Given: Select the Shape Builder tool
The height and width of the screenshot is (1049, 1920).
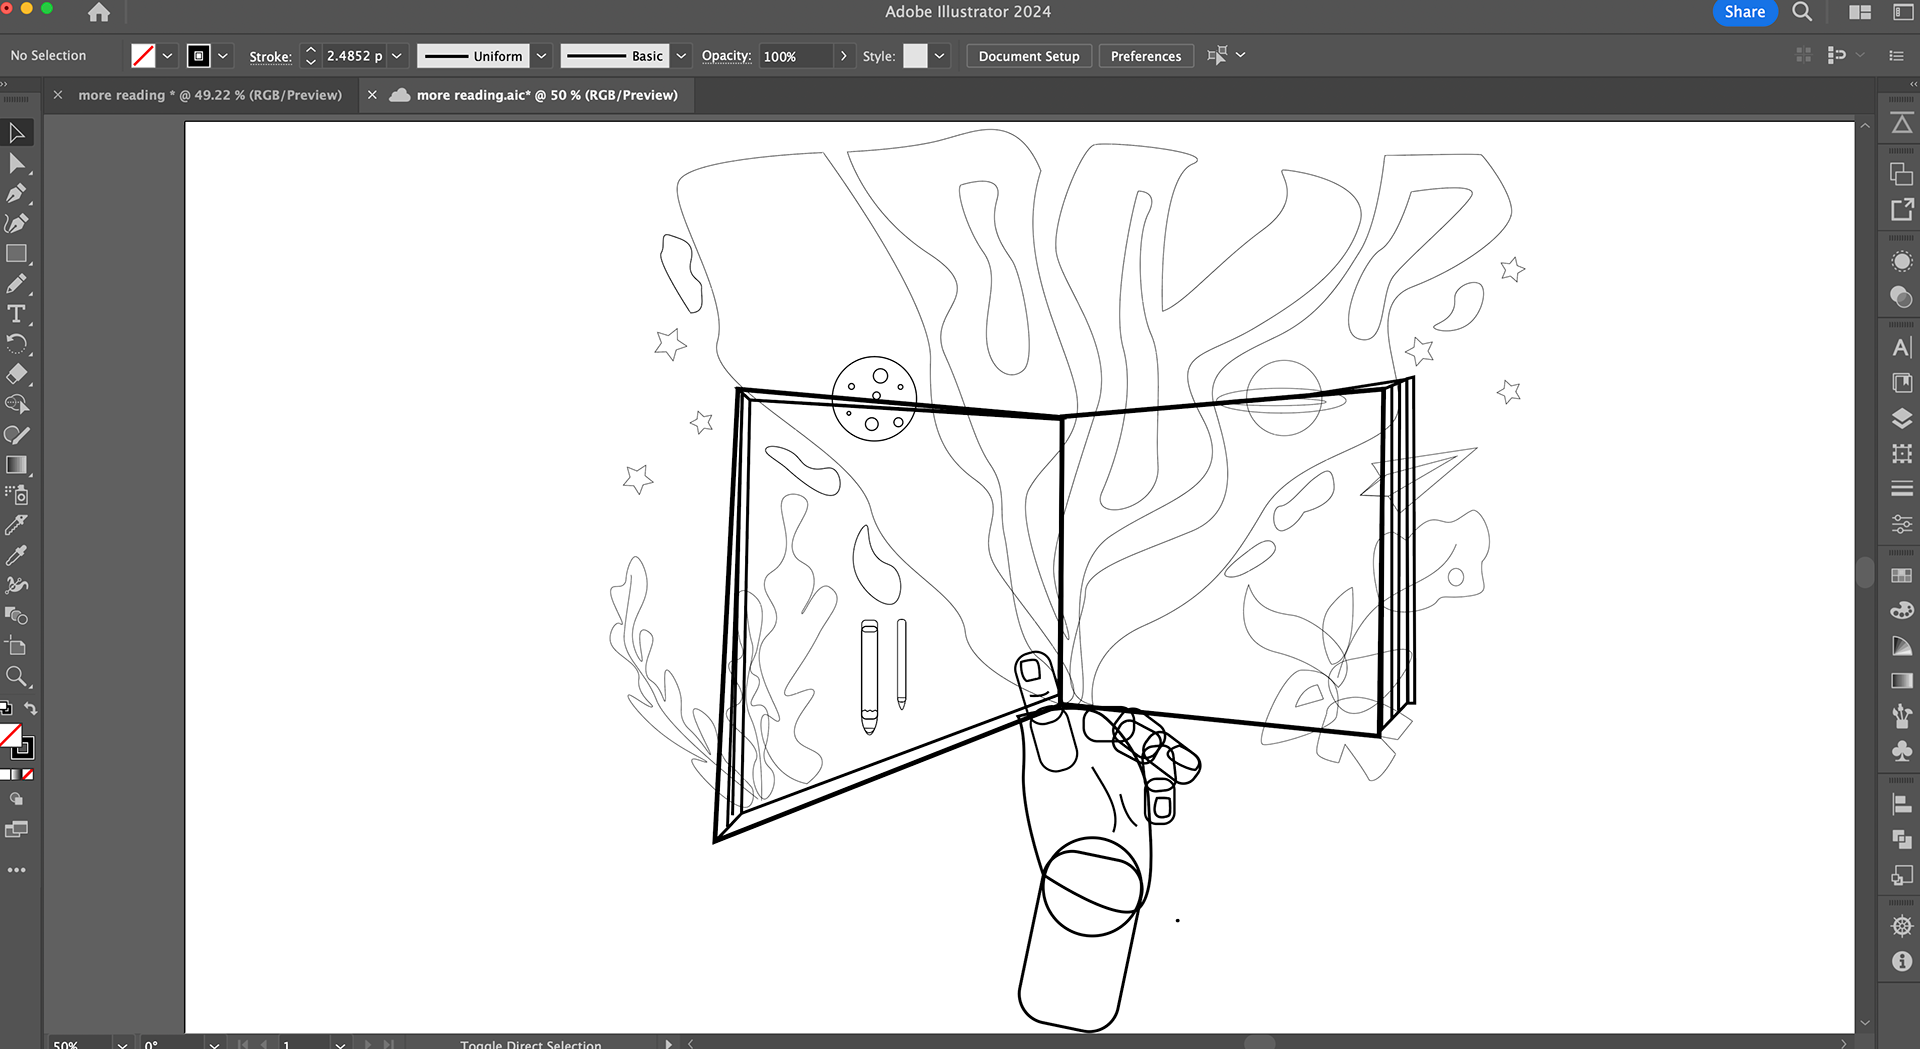Looking at the screenshot, I should point(17,404).
